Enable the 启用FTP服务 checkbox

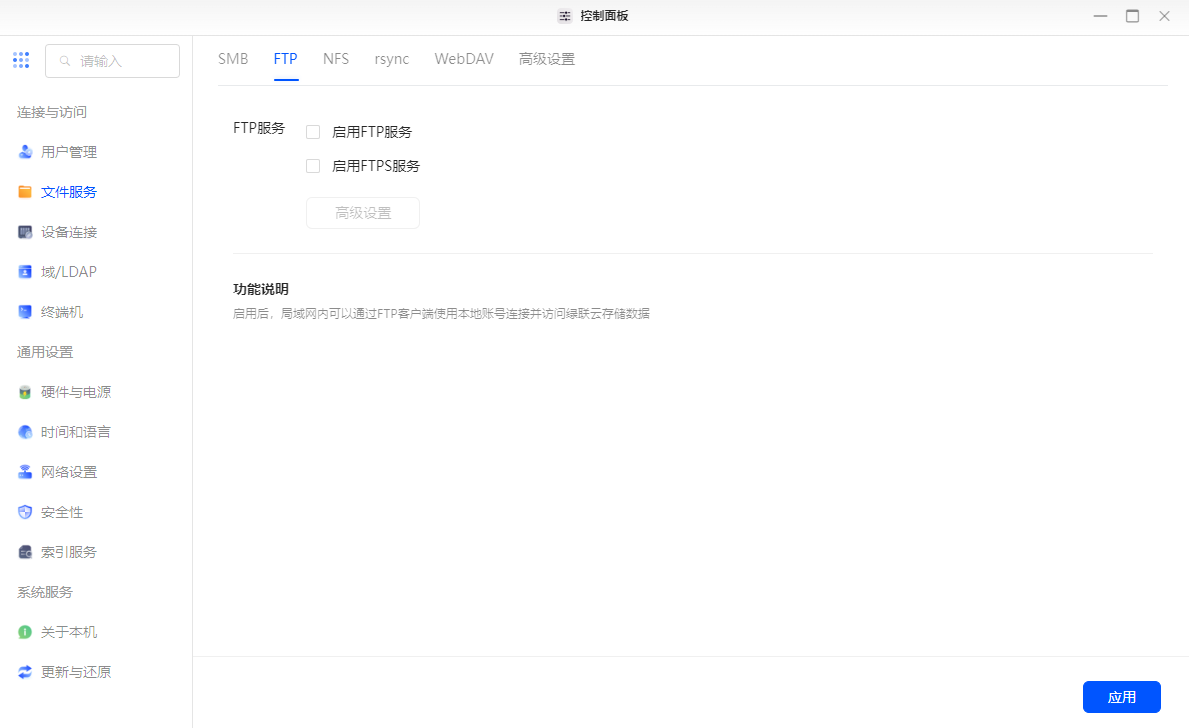coord(313,132)
